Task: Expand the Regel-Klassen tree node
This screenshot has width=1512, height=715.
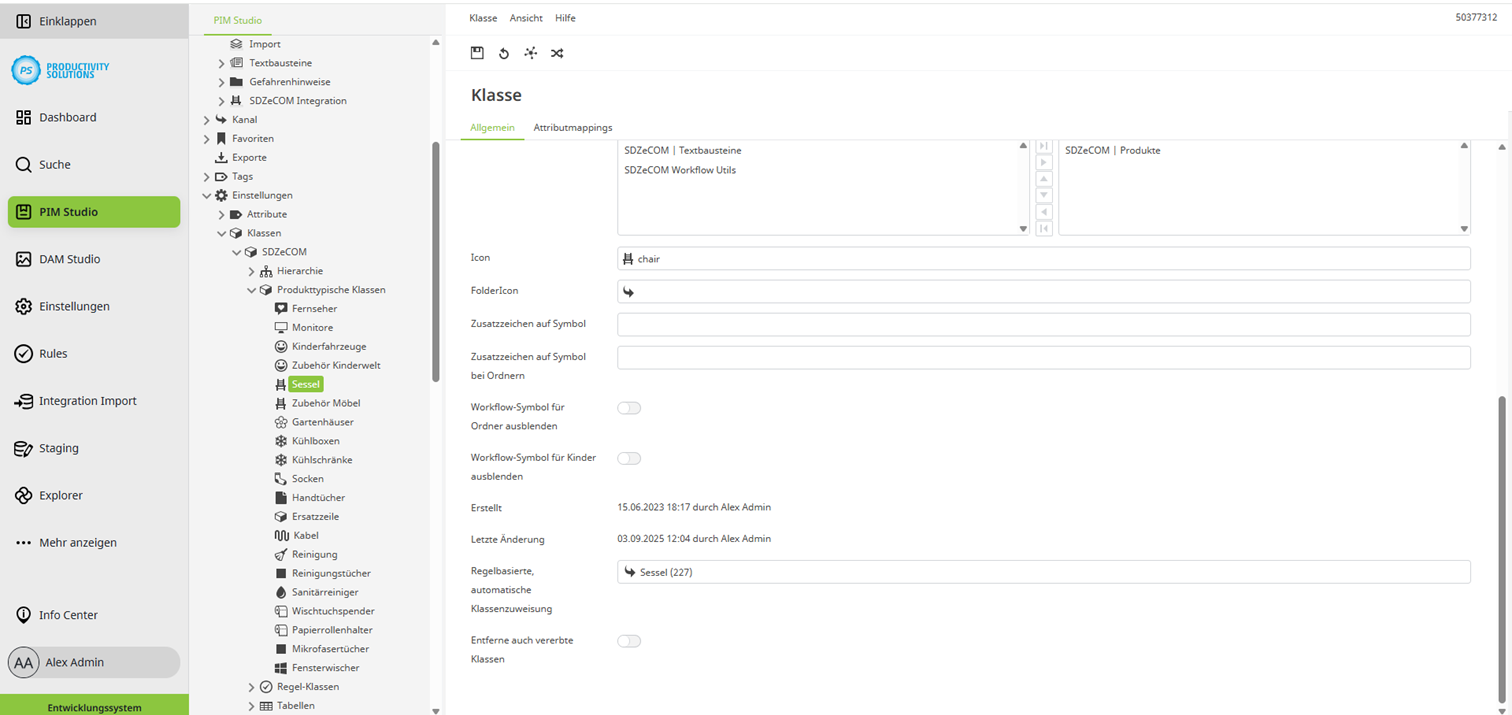Action: [x=252, y=687]
